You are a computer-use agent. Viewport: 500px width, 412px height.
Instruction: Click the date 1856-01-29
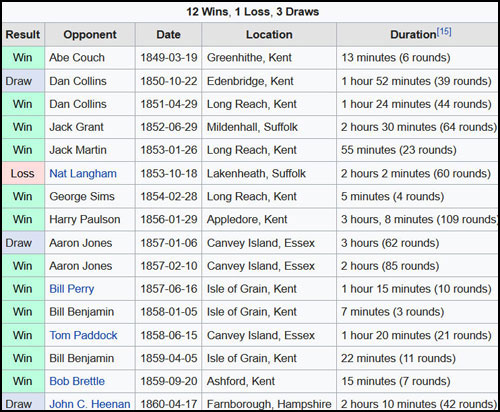(x=168, y=219)
